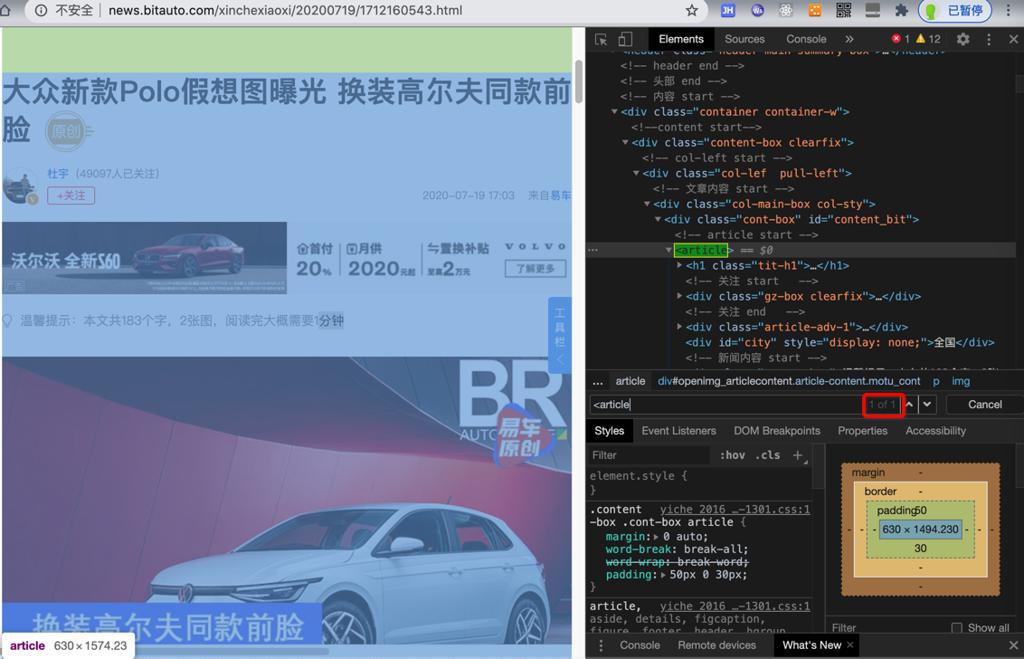
Task: Click the +关注 follow button
Action: click(71, 195)
